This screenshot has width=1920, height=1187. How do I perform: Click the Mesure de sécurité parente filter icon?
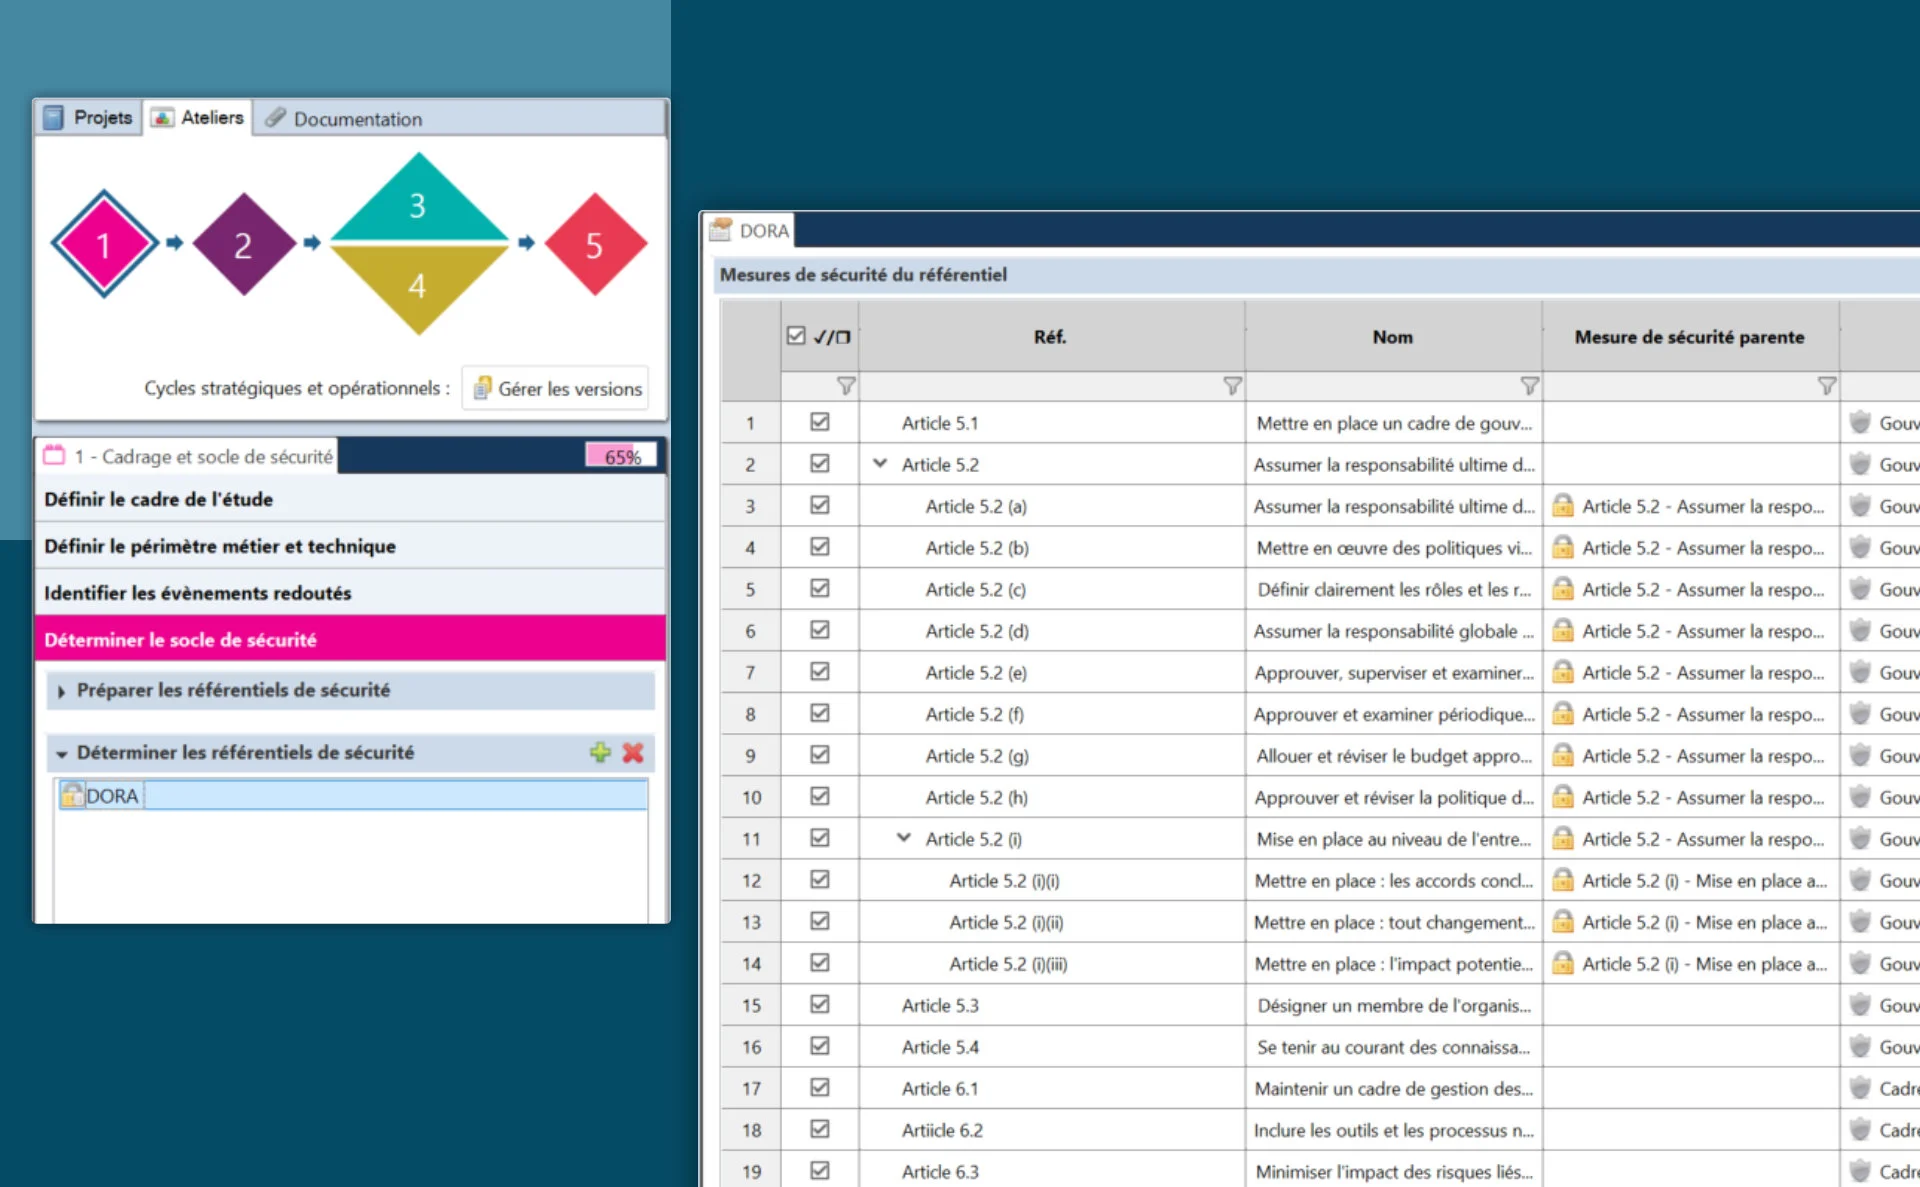pyautogui.click(x=1826, y=386)
